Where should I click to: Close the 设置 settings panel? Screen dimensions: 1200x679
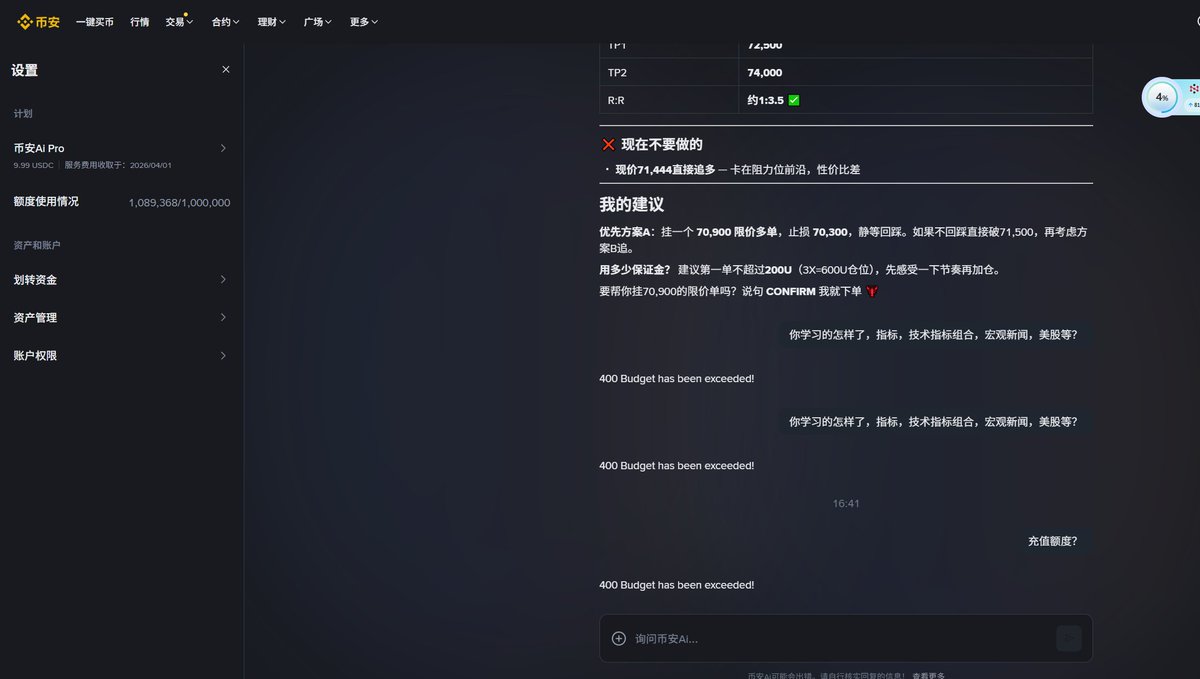225,69
